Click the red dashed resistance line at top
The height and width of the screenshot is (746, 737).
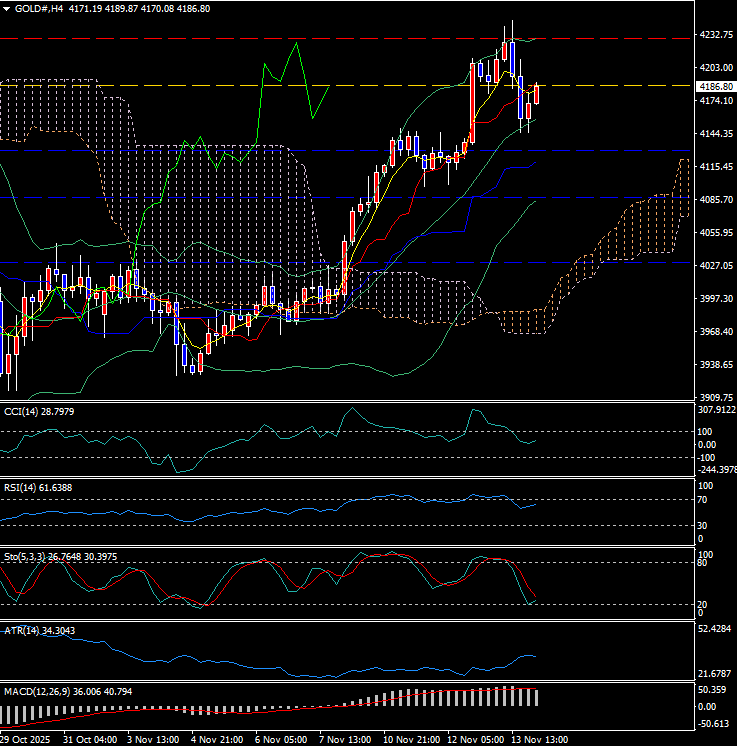(x=300, y=39)
